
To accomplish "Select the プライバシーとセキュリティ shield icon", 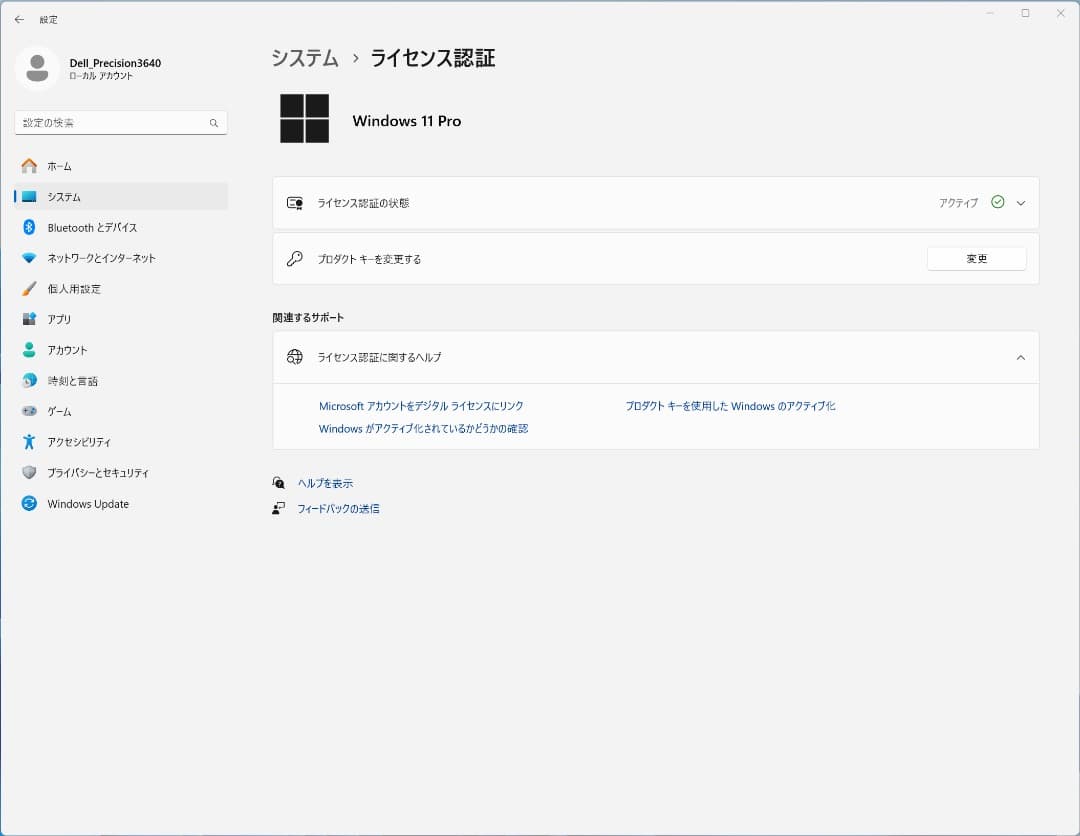I will (x=30, y=472).
